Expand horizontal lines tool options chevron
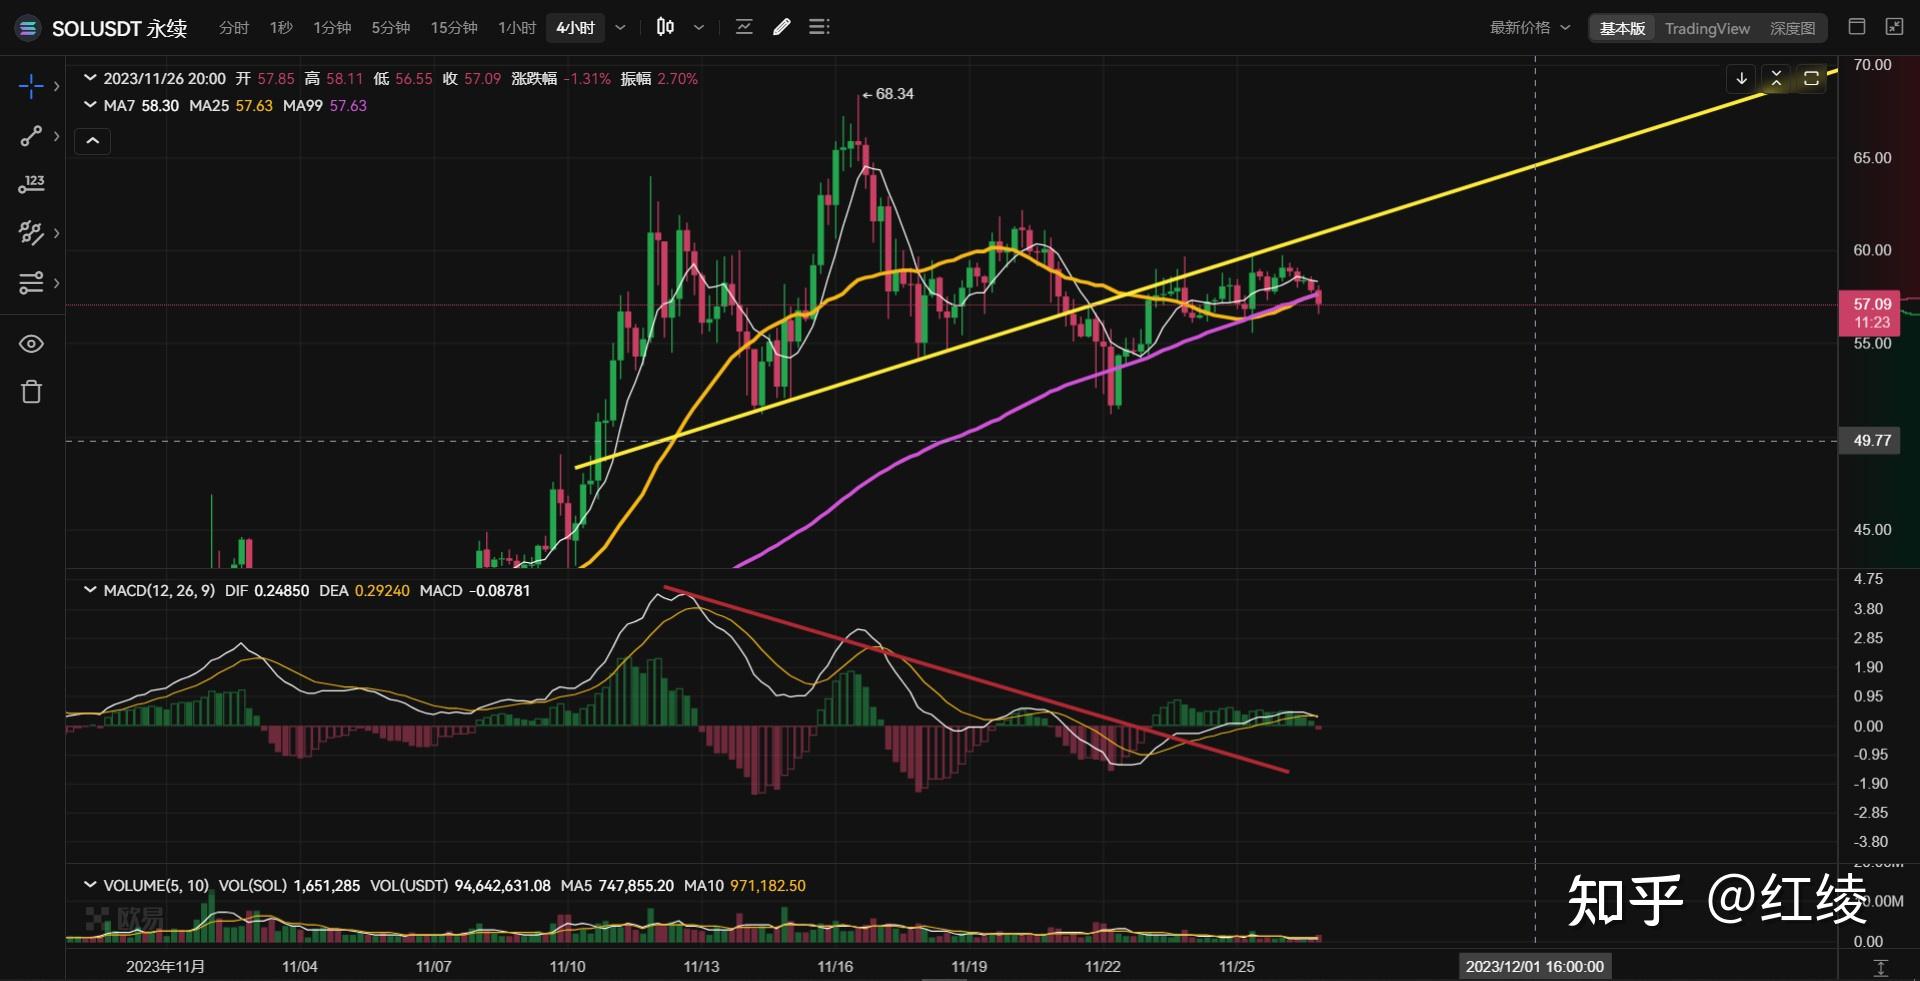The image size is (1920, 981). [57, 283]
